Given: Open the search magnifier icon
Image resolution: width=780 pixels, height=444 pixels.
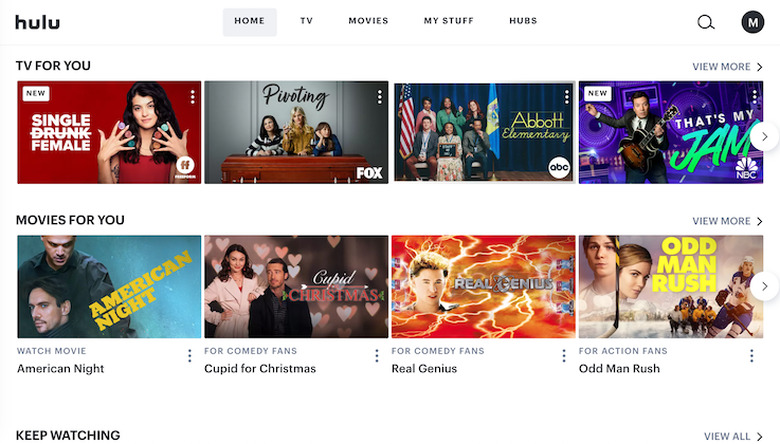Looking at the screenshot, I should click(x=705, y=22).
